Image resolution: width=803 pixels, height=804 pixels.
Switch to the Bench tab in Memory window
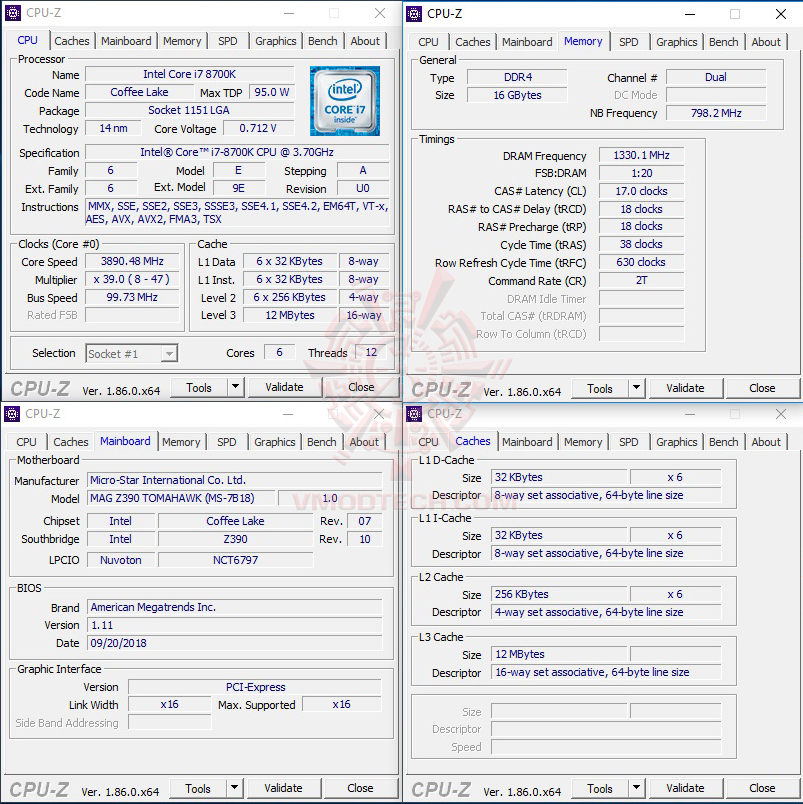coord(722,42)
